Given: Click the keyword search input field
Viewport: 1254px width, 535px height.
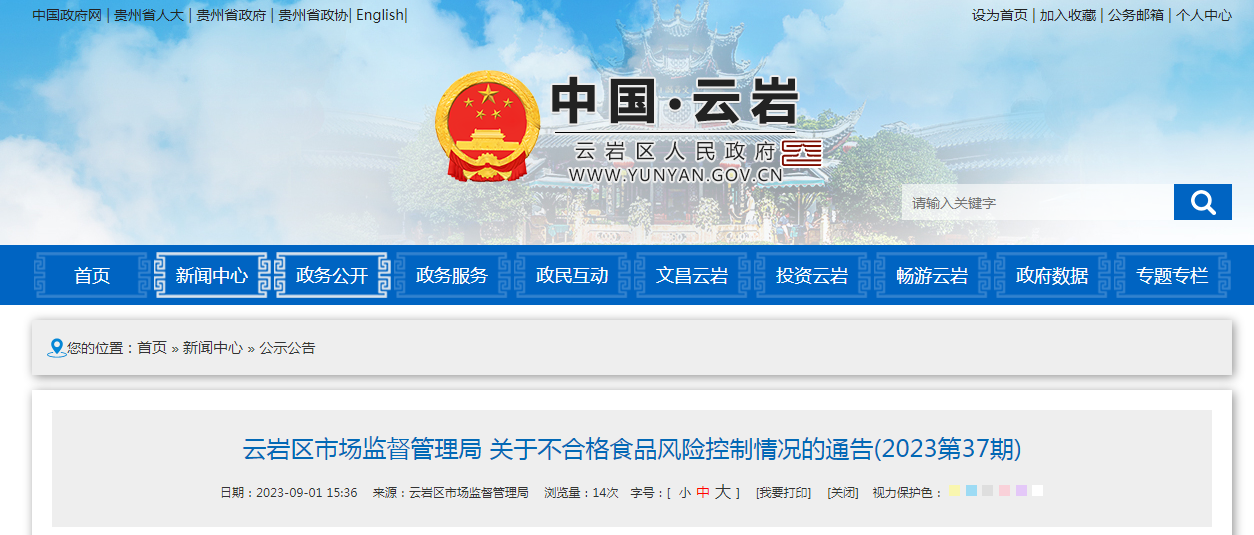Looking at the screenshot, I should pyautogui.click(x=1037, y=202).
